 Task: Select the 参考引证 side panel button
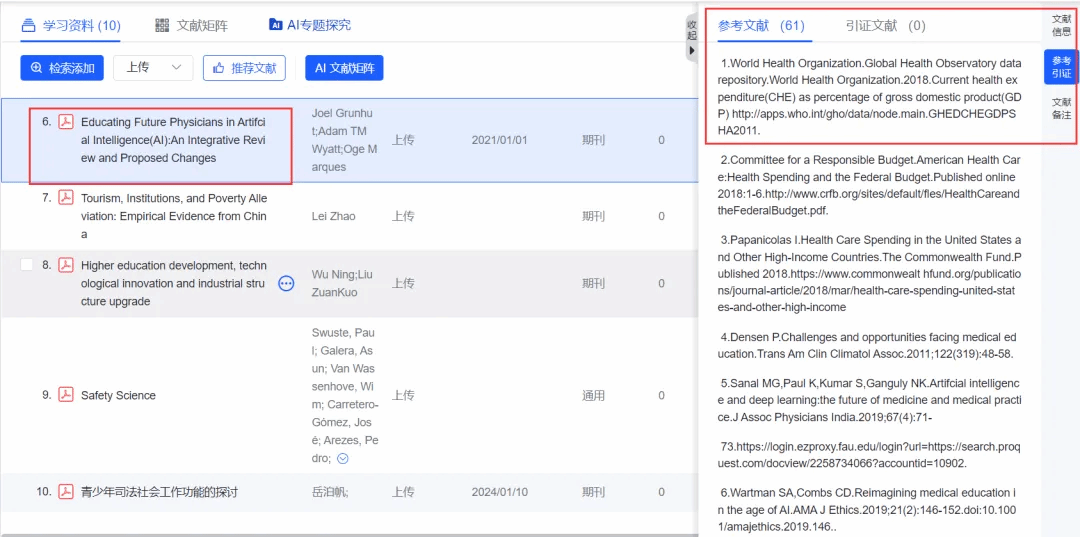coord(1061,67)
